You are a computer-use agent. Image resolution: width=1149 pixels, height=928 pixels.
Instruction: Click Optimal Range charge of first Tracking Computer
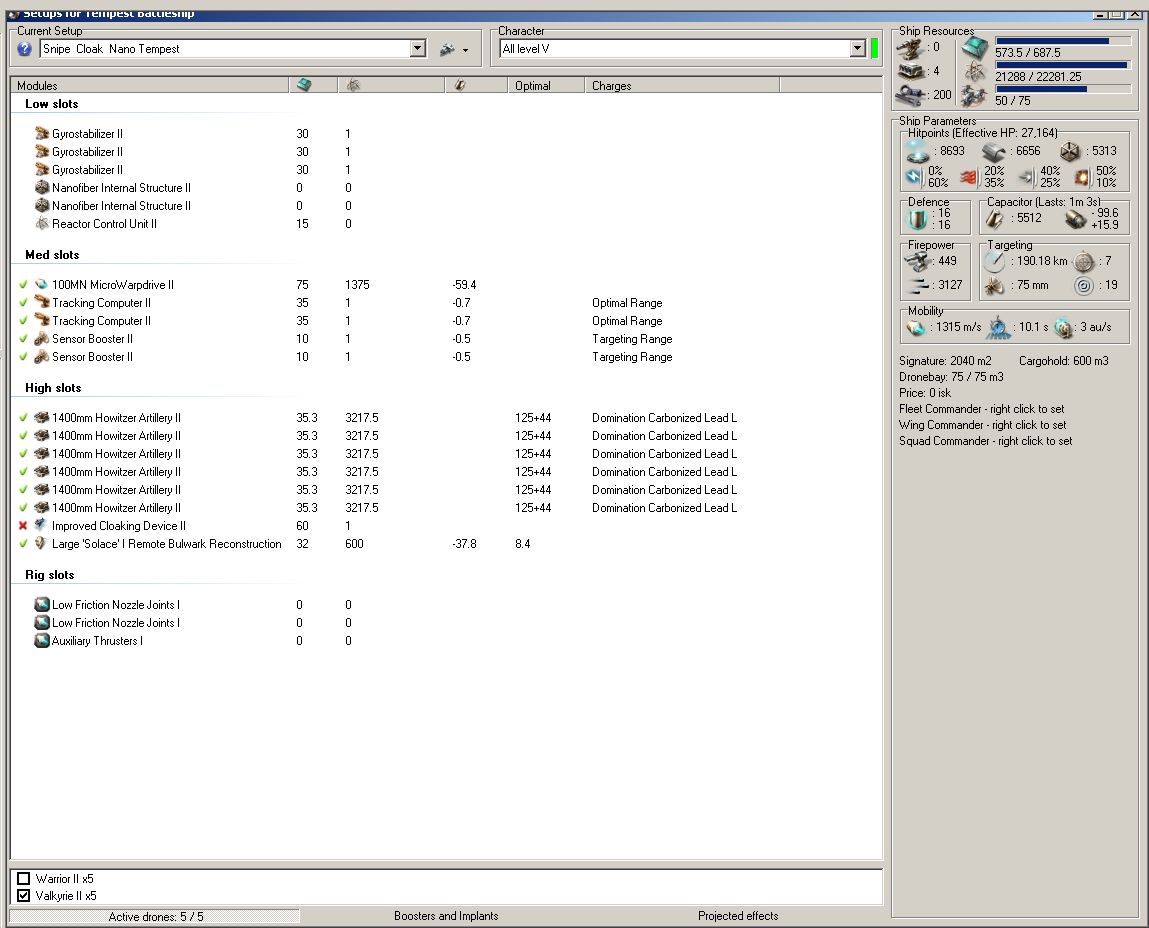pos(627,303)
